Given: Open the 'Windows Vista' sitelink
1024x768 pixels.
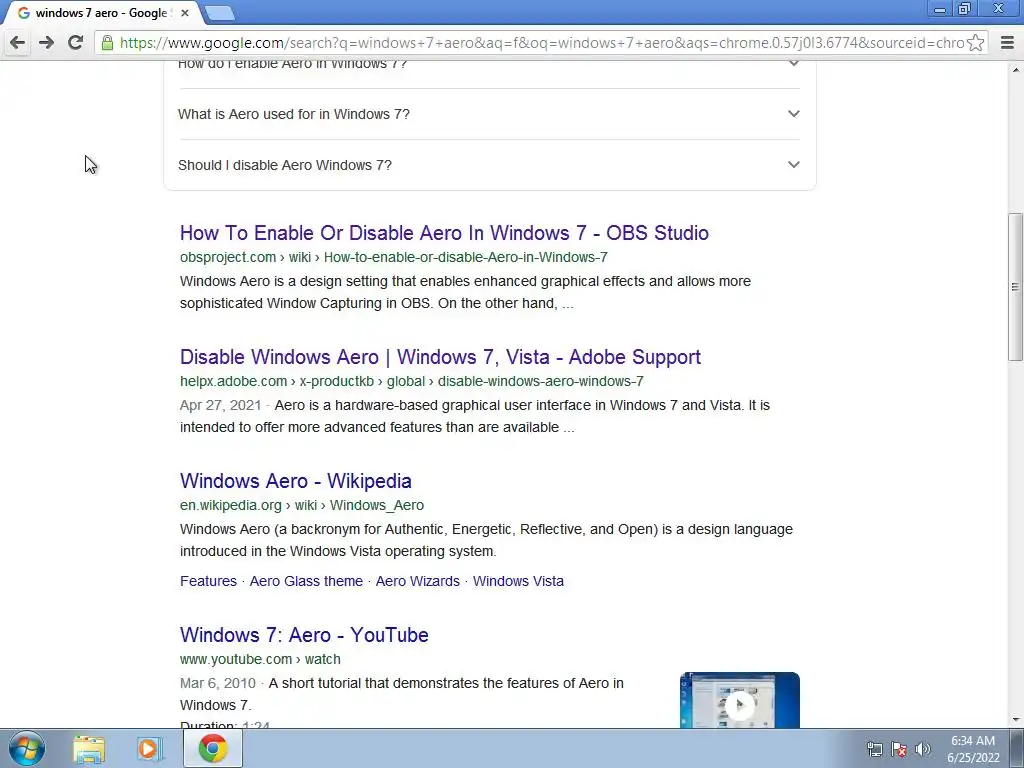Looking at the screenshot, I should 518,581.
